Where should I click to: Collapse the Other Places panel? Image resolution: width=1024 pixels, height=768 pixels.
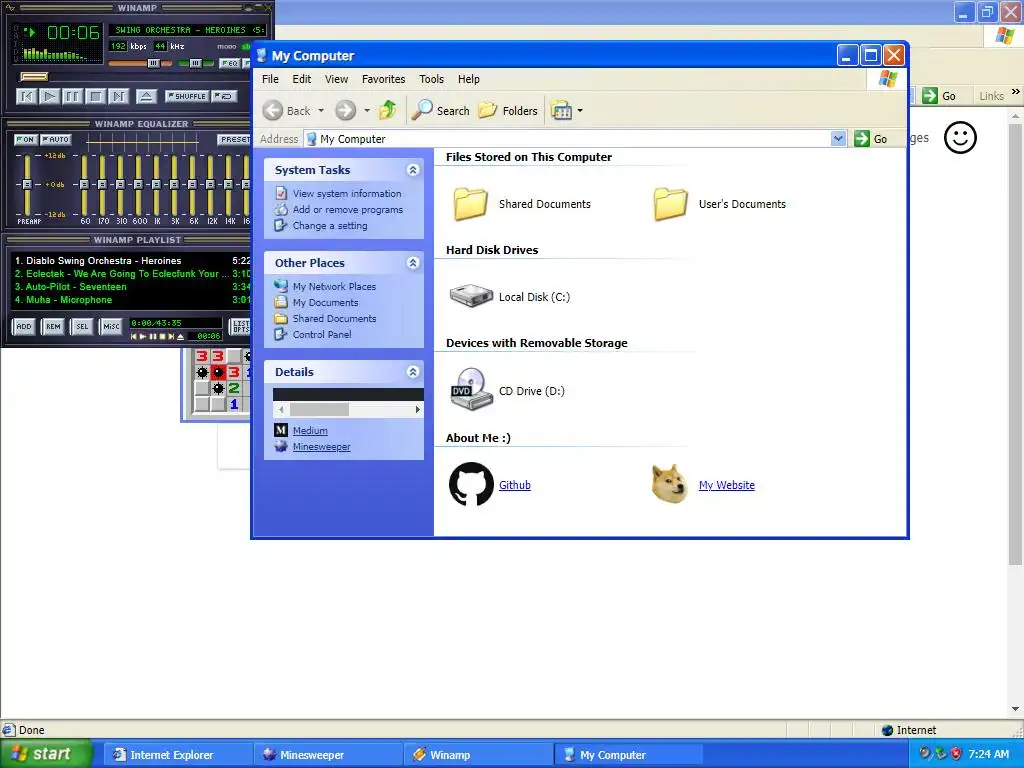pyautogui.click(x=413, y=263)
